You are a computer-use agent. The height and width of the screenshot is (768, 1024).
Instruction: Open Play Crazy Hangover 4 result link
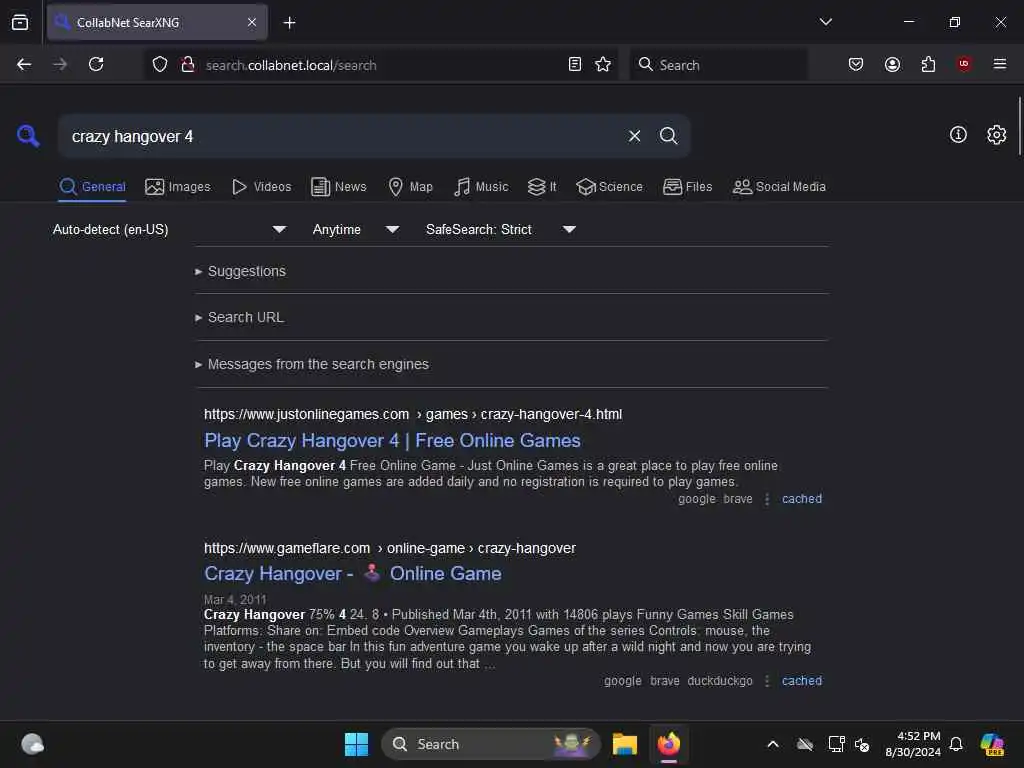pos(392,441)
